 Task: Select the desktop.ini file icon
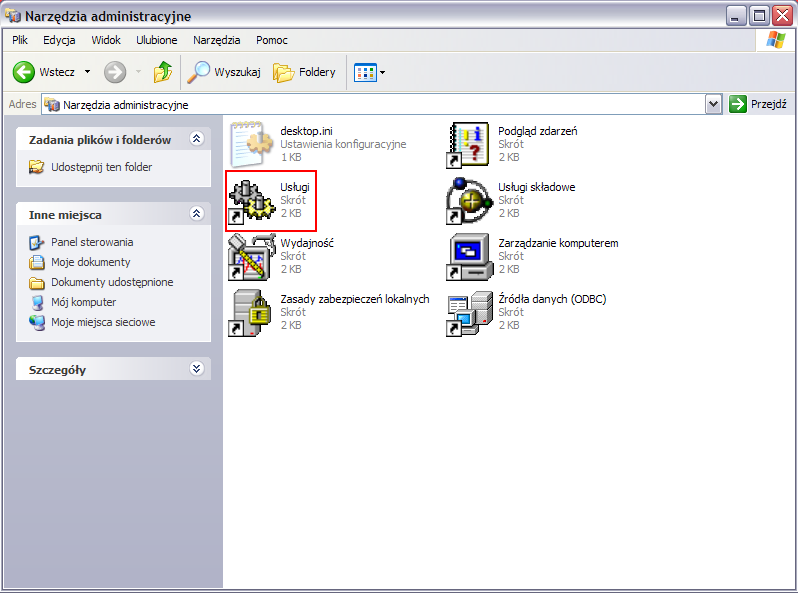coord(251,144)
